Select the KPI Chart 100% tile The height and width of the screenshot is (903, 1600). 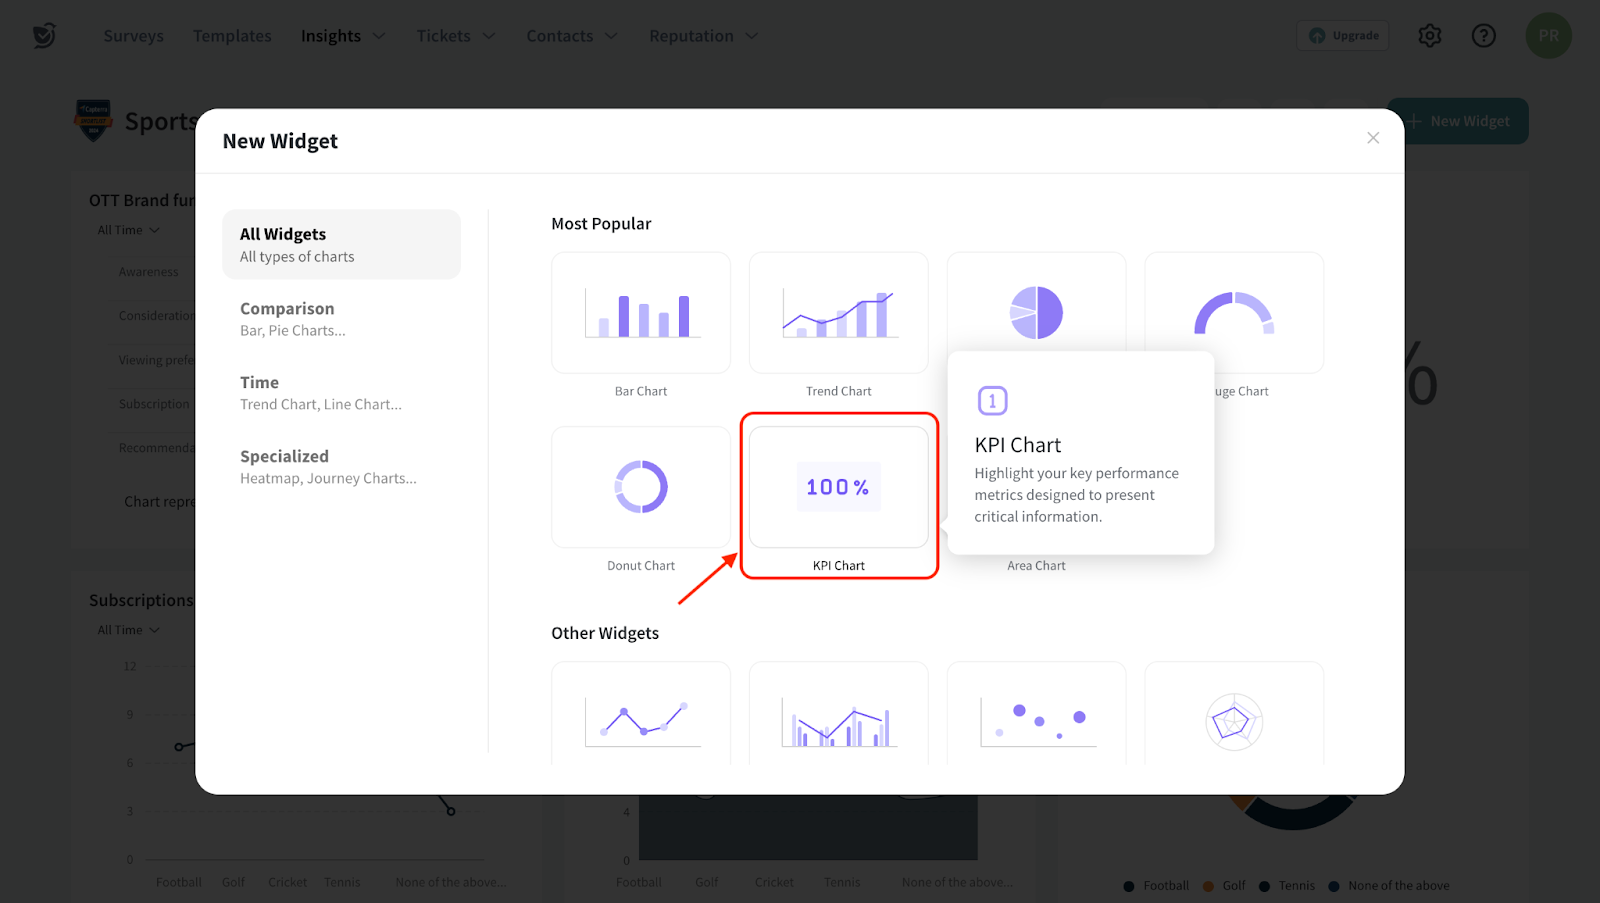coord(838,487)
